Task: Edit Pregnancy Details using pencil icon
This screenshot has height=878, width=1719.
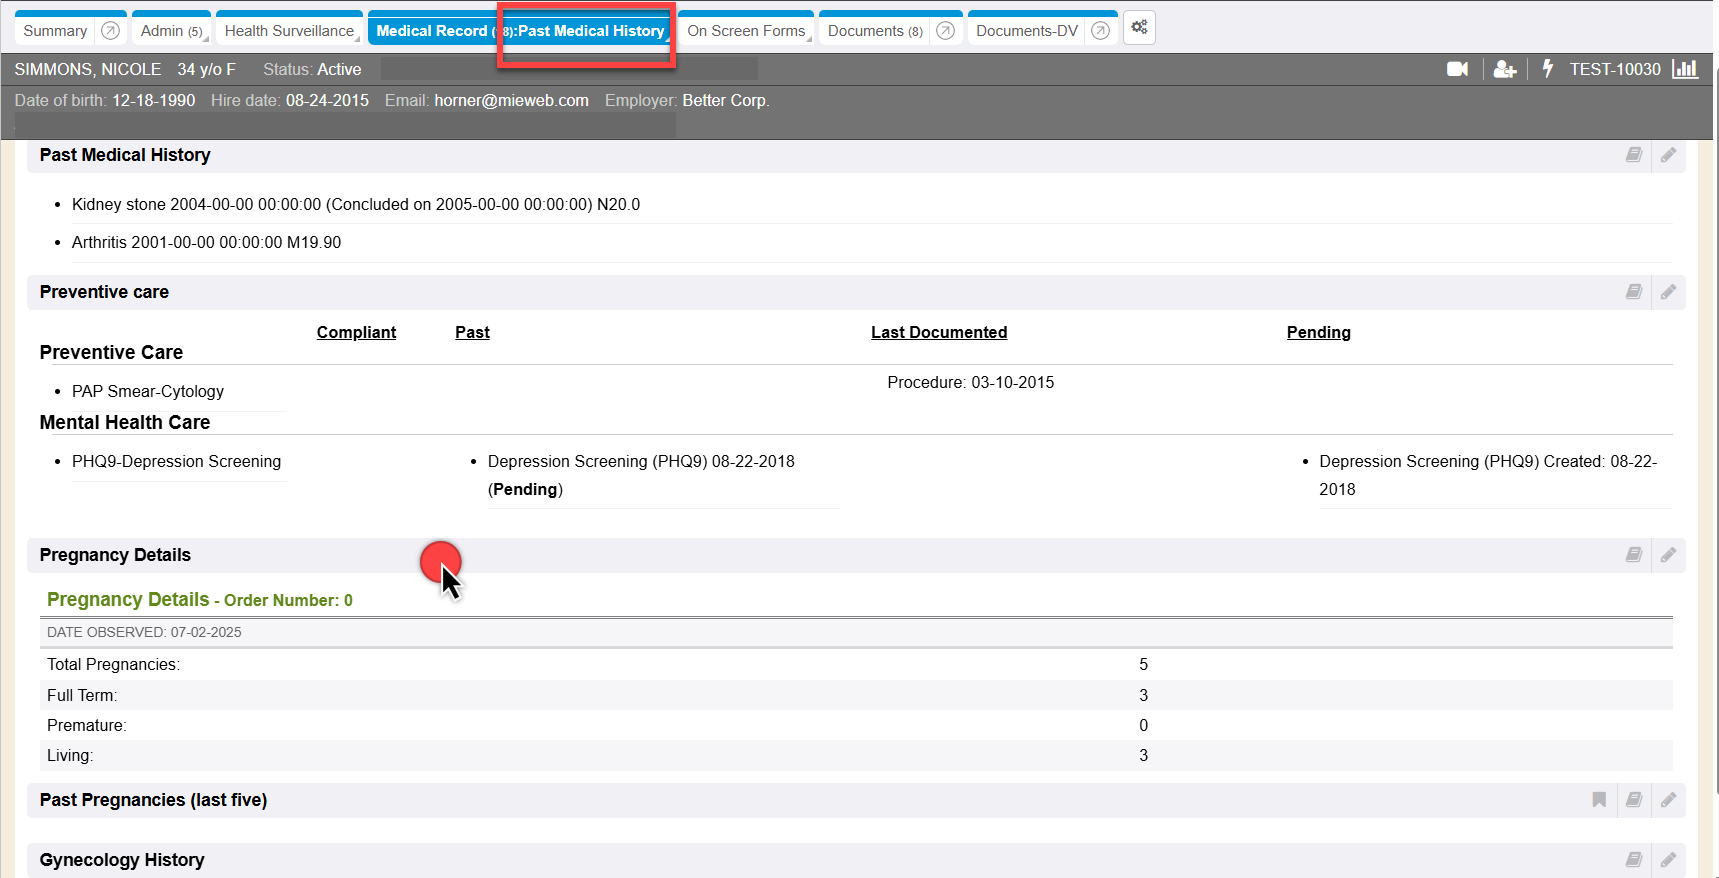Action: 1668,555
